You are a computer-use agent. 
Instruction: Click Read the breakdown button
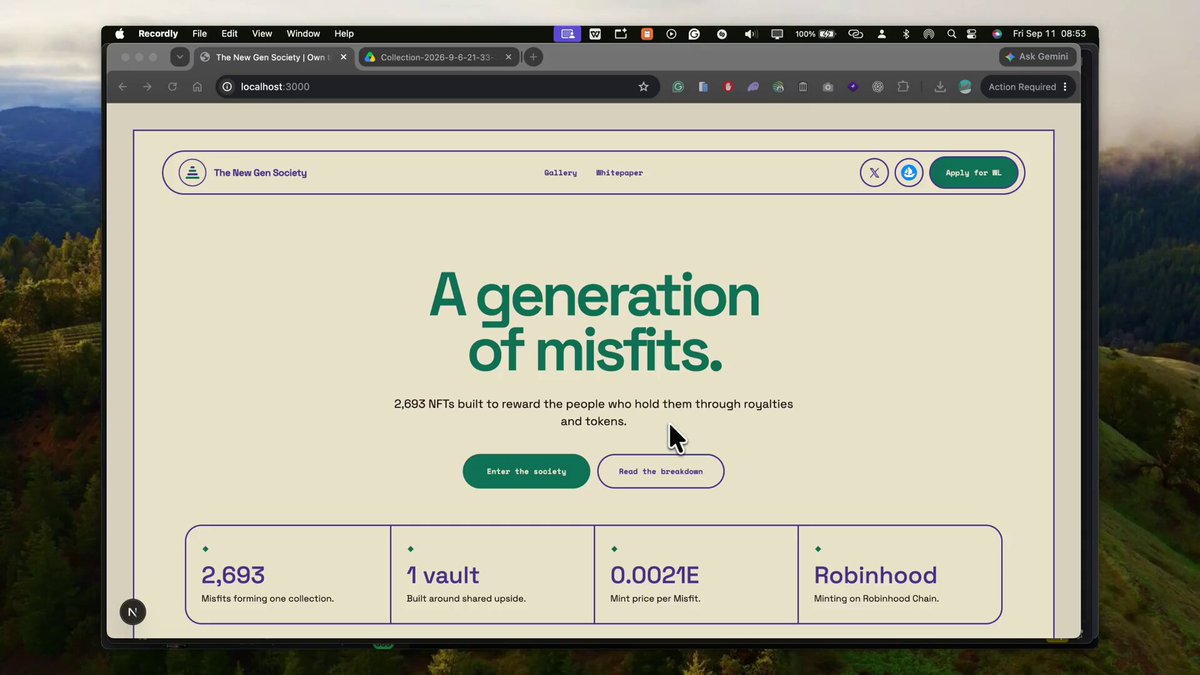[661, 471]
